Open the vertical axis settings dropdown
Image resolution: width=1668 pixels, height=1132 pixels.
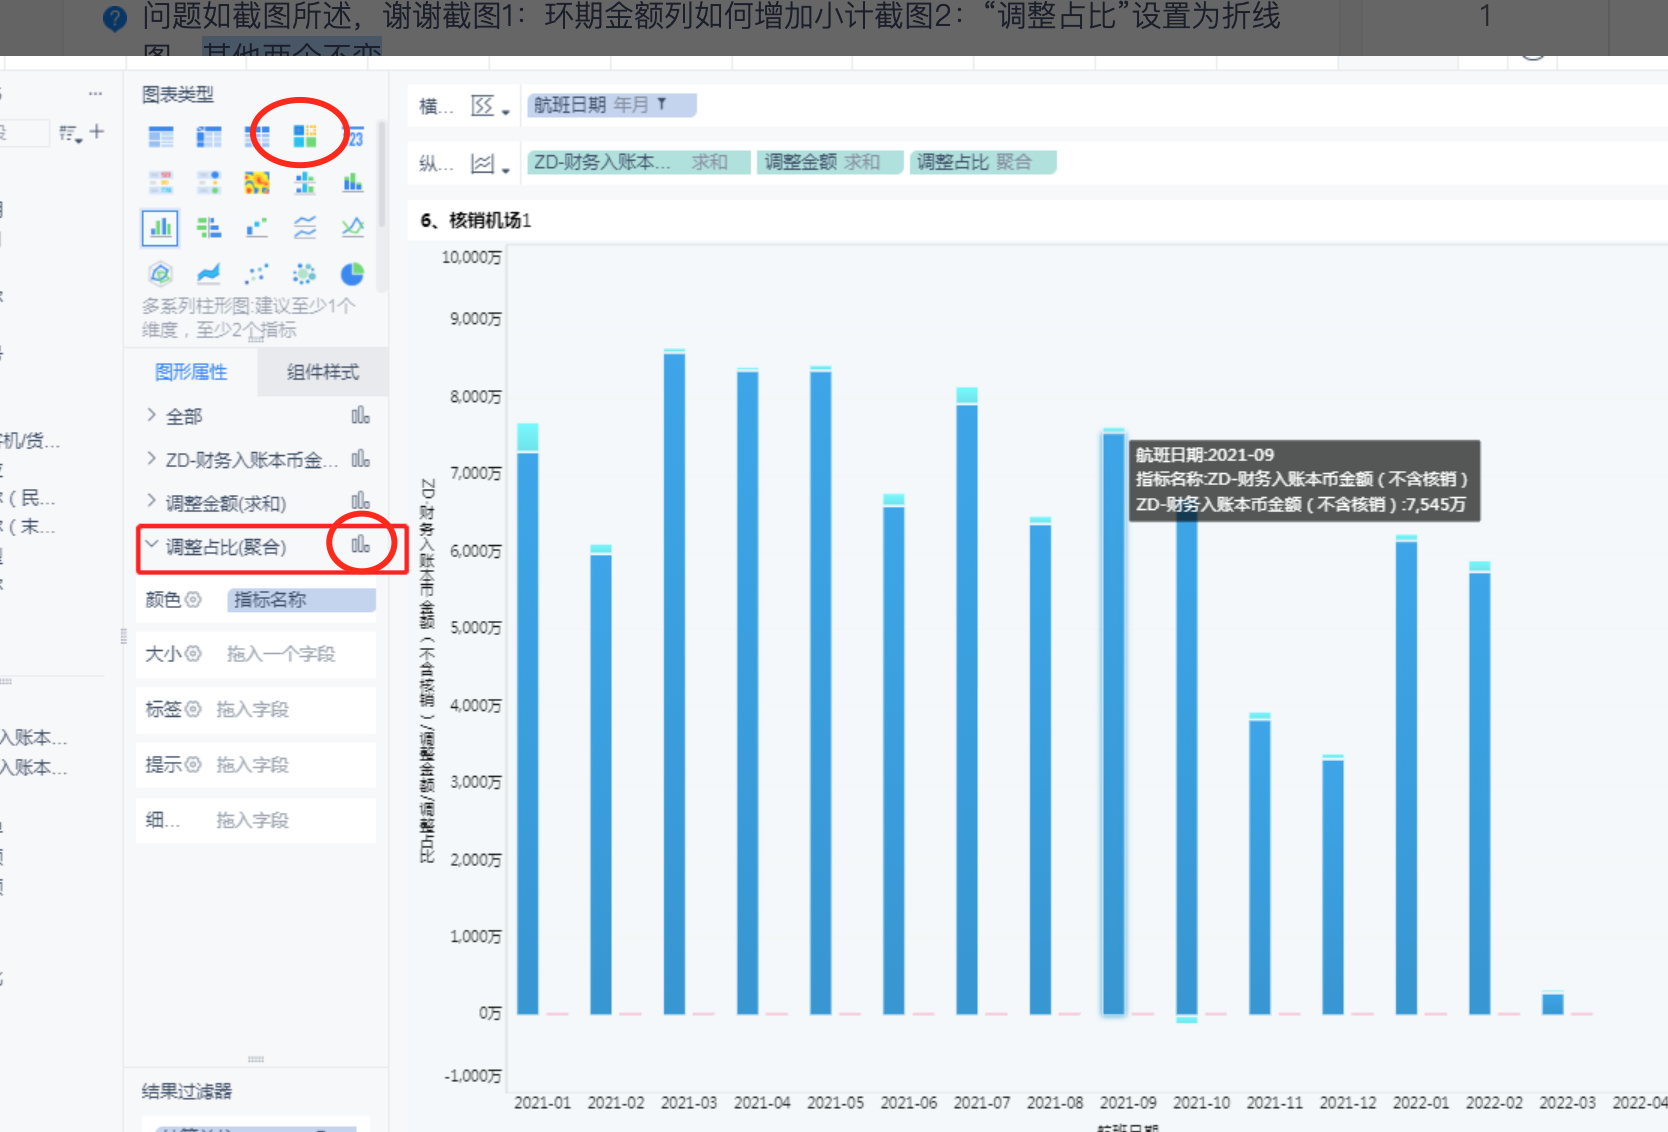[491, 163]
